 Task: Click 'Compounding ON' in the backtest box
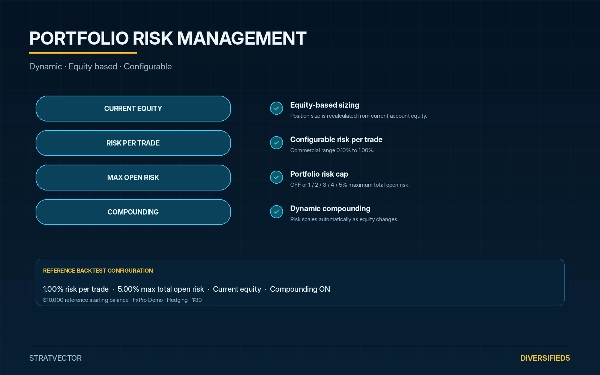click(x=300, y=289)
